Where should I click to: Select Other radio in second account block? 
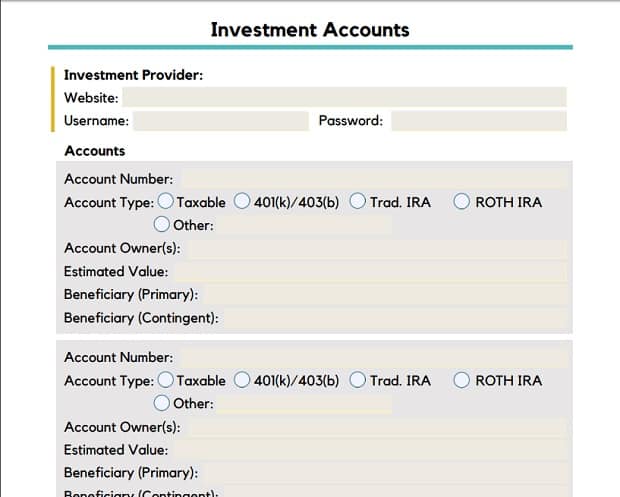pos(161,403)
